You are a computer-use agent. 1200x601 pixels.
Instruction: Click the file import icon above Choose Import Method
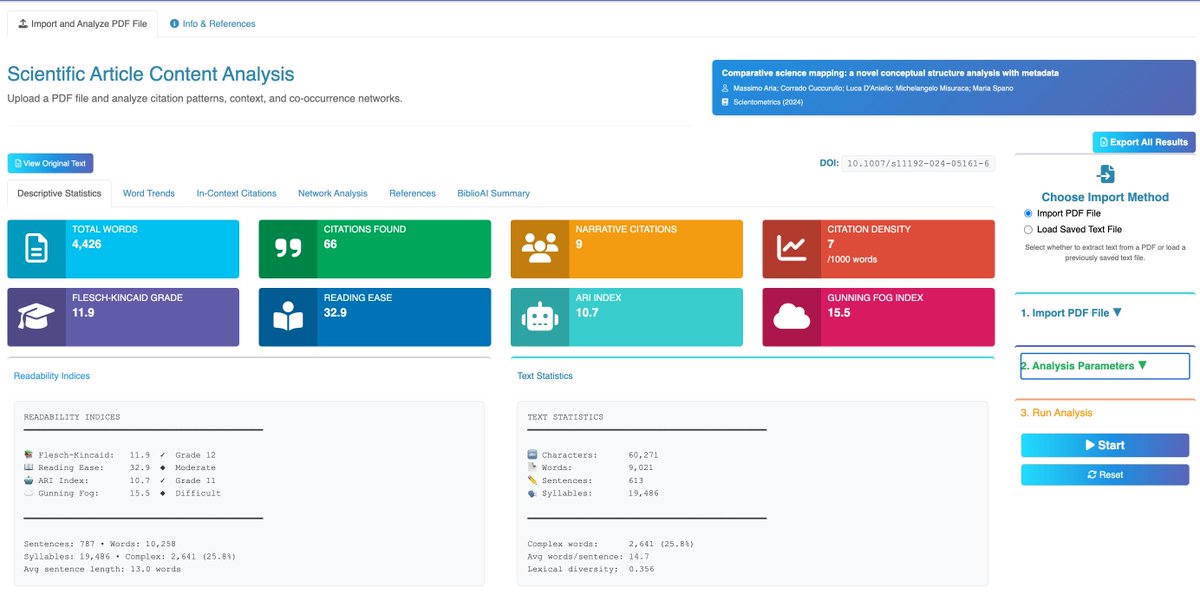(1105, 174)
